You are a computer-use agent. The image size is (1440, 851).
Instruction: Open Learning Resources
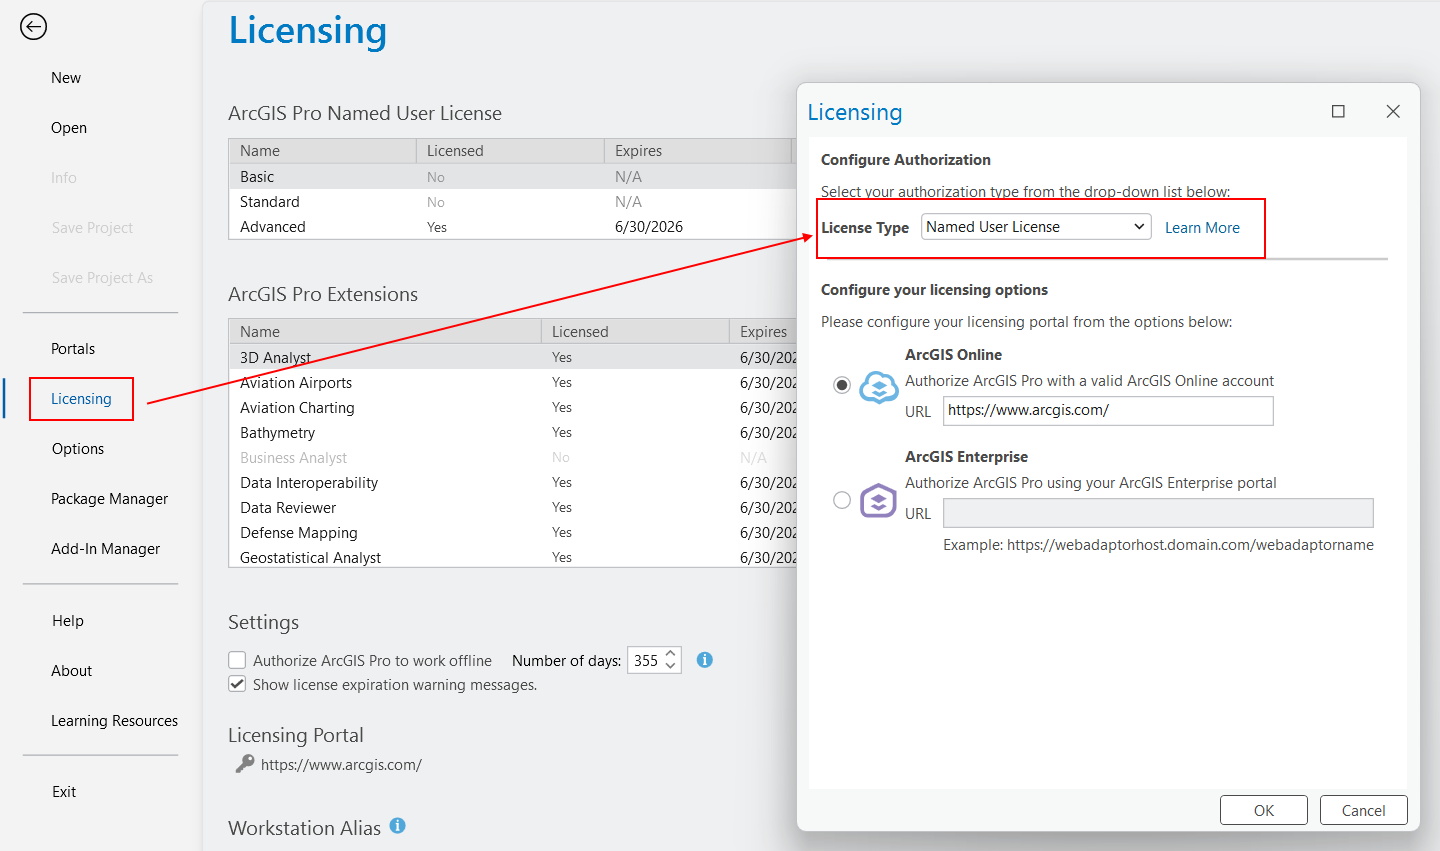(114, 721)
